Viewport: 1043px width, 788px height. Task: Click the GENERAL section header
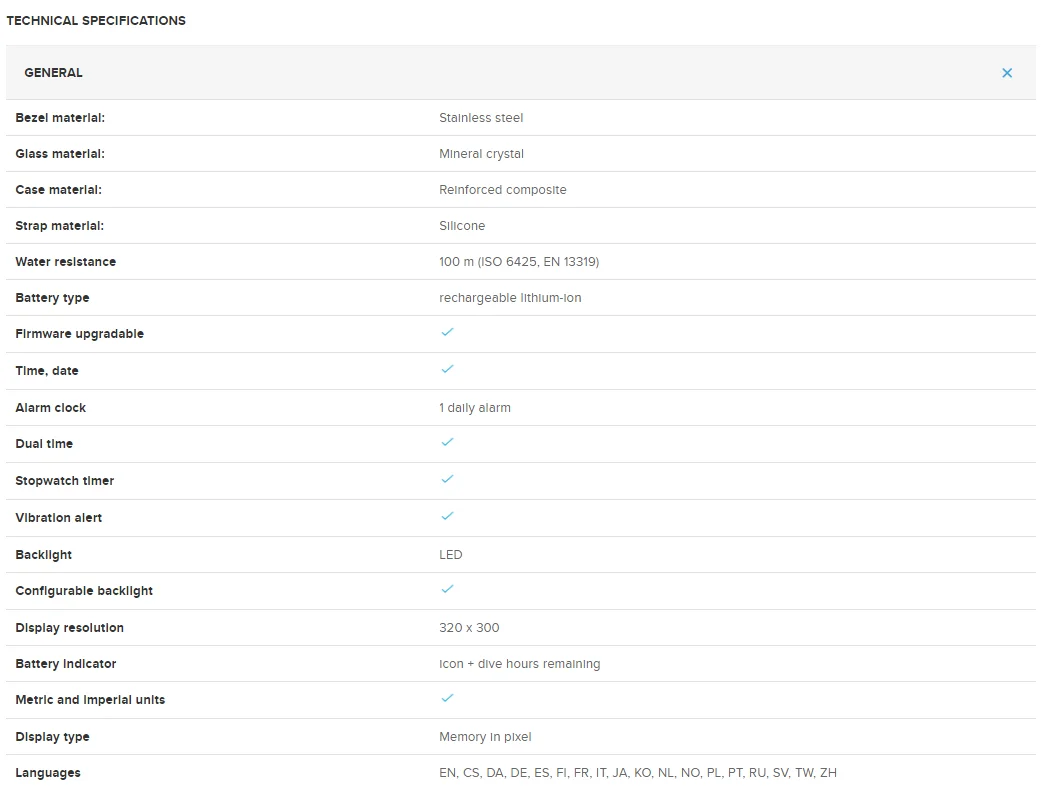(54, 73)
